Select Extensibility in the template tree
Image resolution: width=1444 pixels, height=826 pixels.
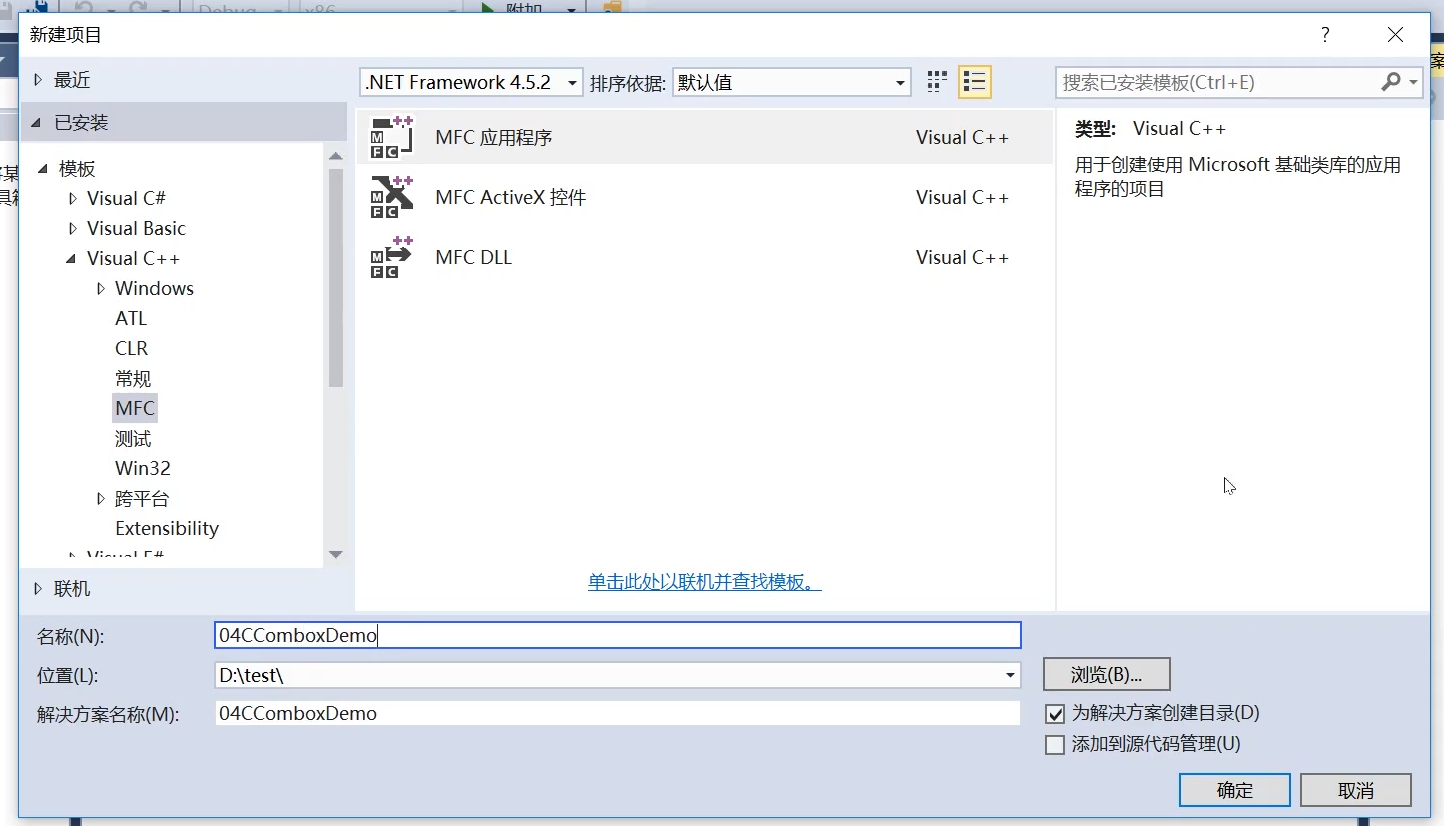pyautogui.click(x=167, y=528)
